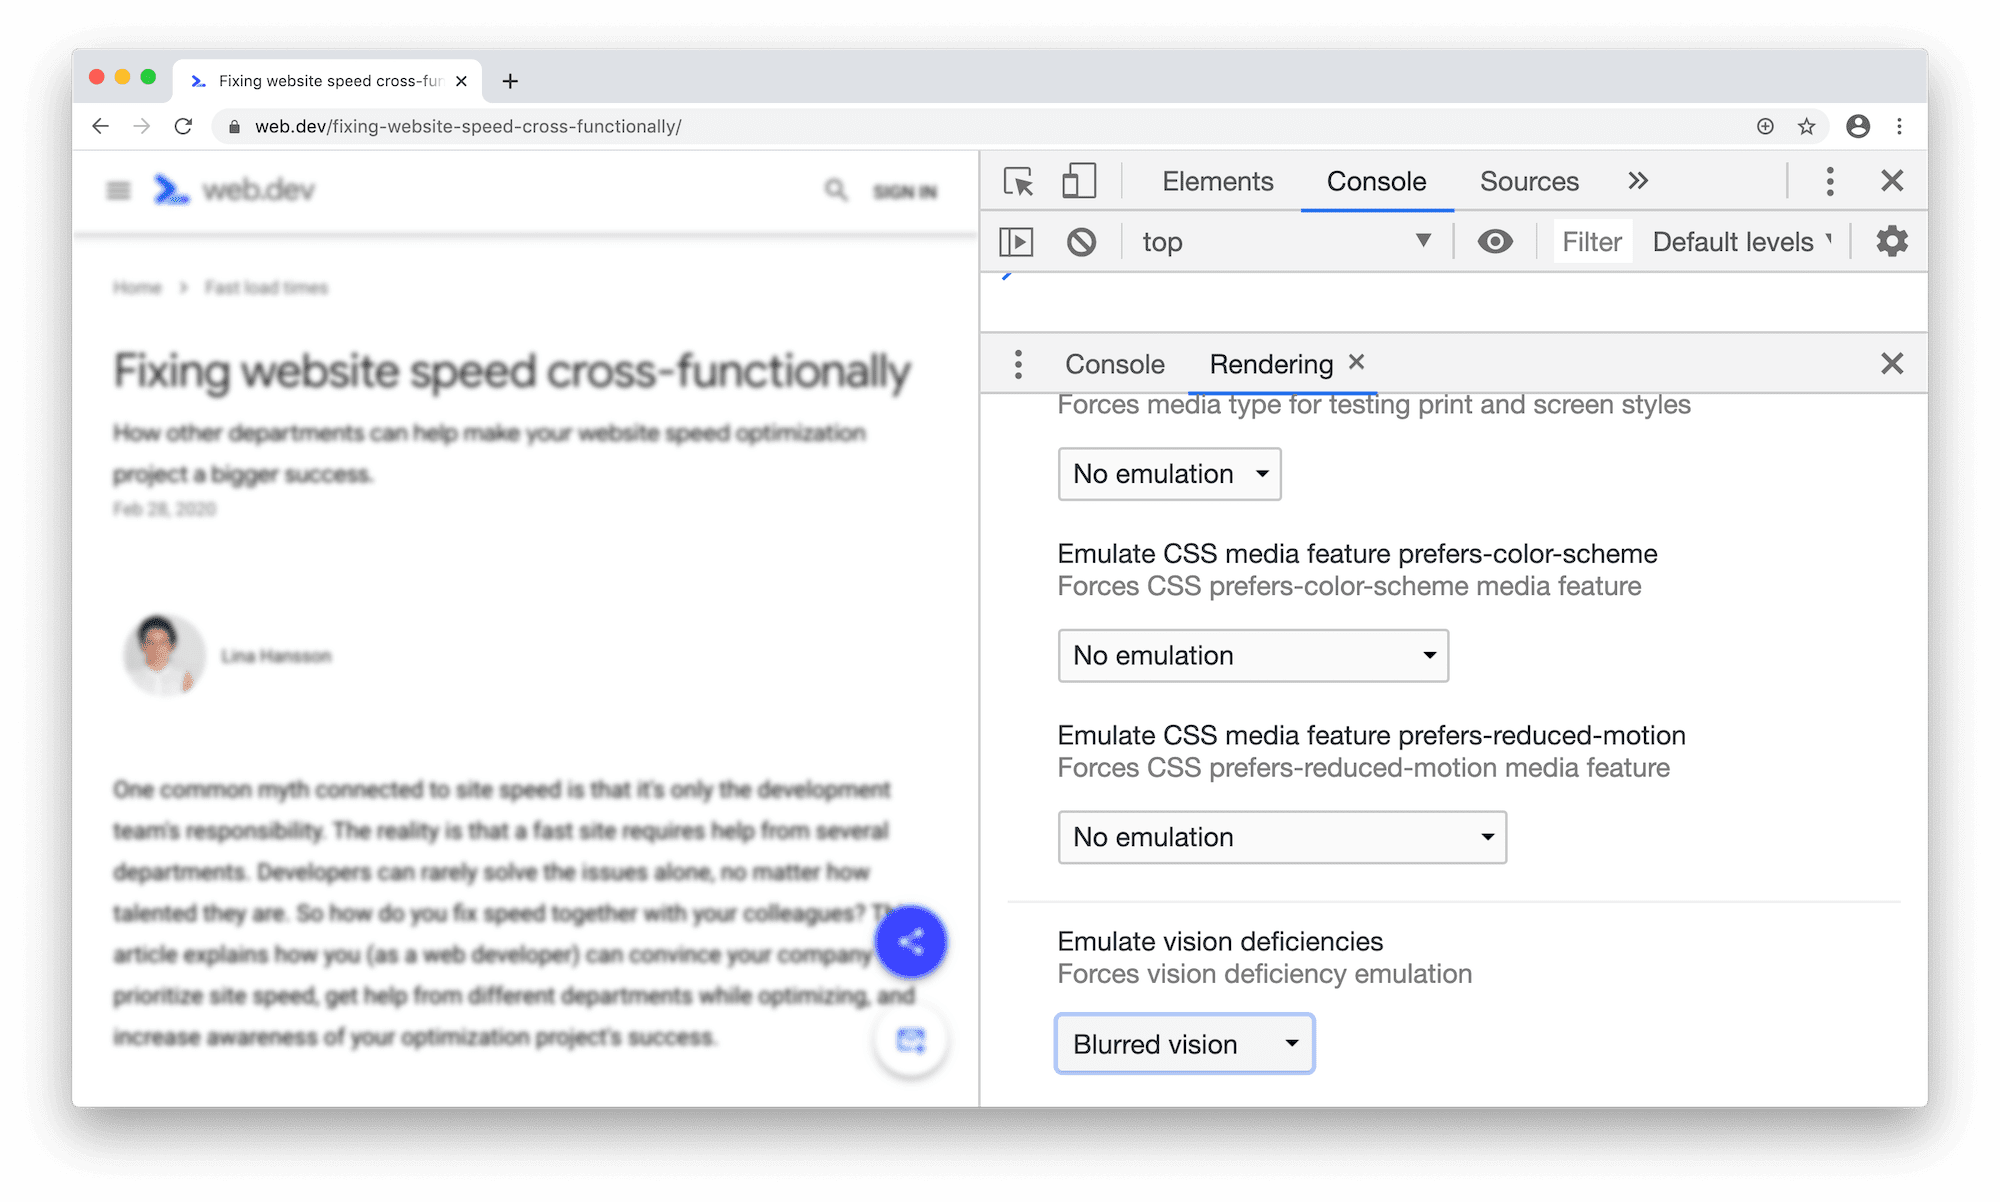The image size is (2000, 1202).
Task: Click the more tools chevron icon
Action: click(x=1639, y=180)
